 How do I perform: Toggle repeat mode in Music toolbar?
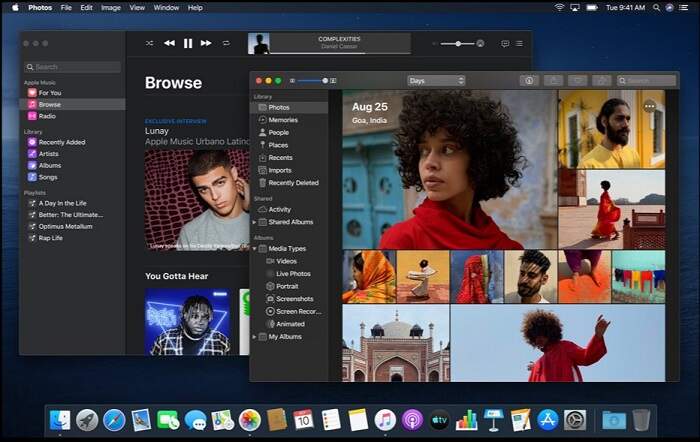[226, 43]
